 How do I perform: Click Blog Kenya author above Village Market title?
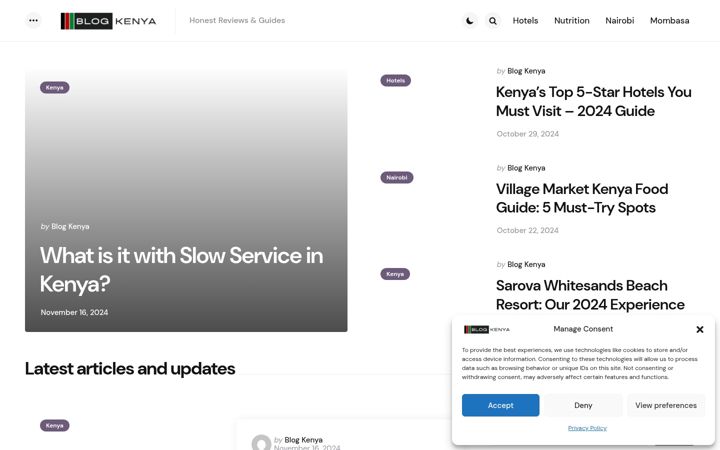(x=526, y=168)
